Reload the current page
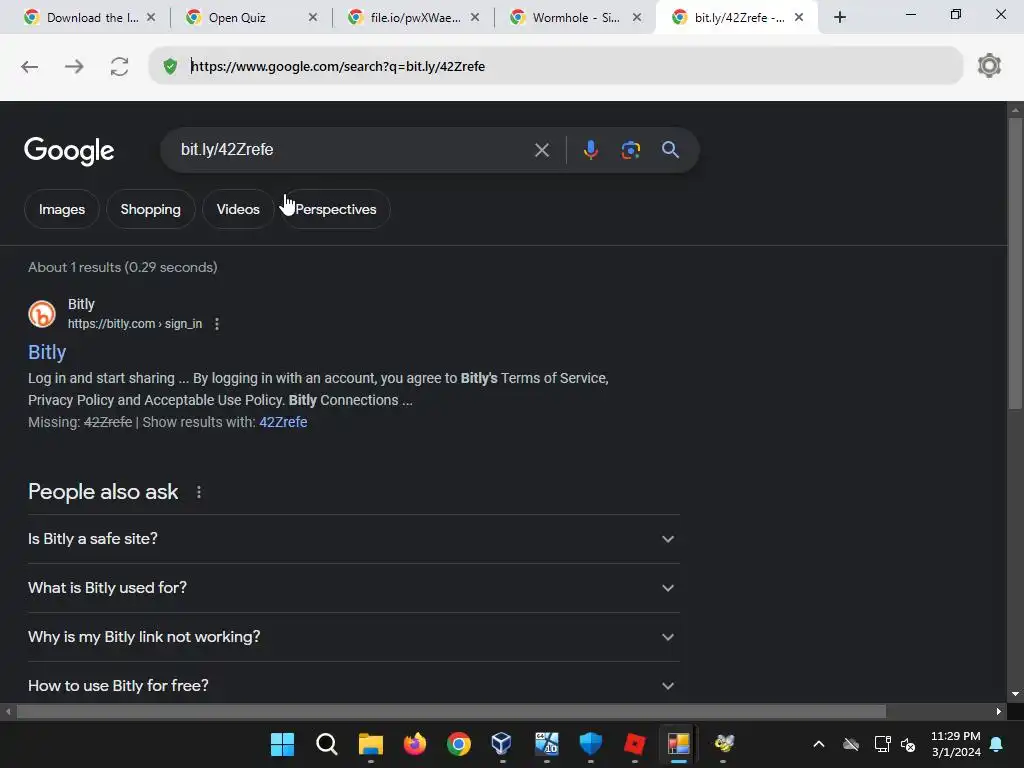Image resolution: width=1024 pixels, height=768 pixels. tap(119, 67)
